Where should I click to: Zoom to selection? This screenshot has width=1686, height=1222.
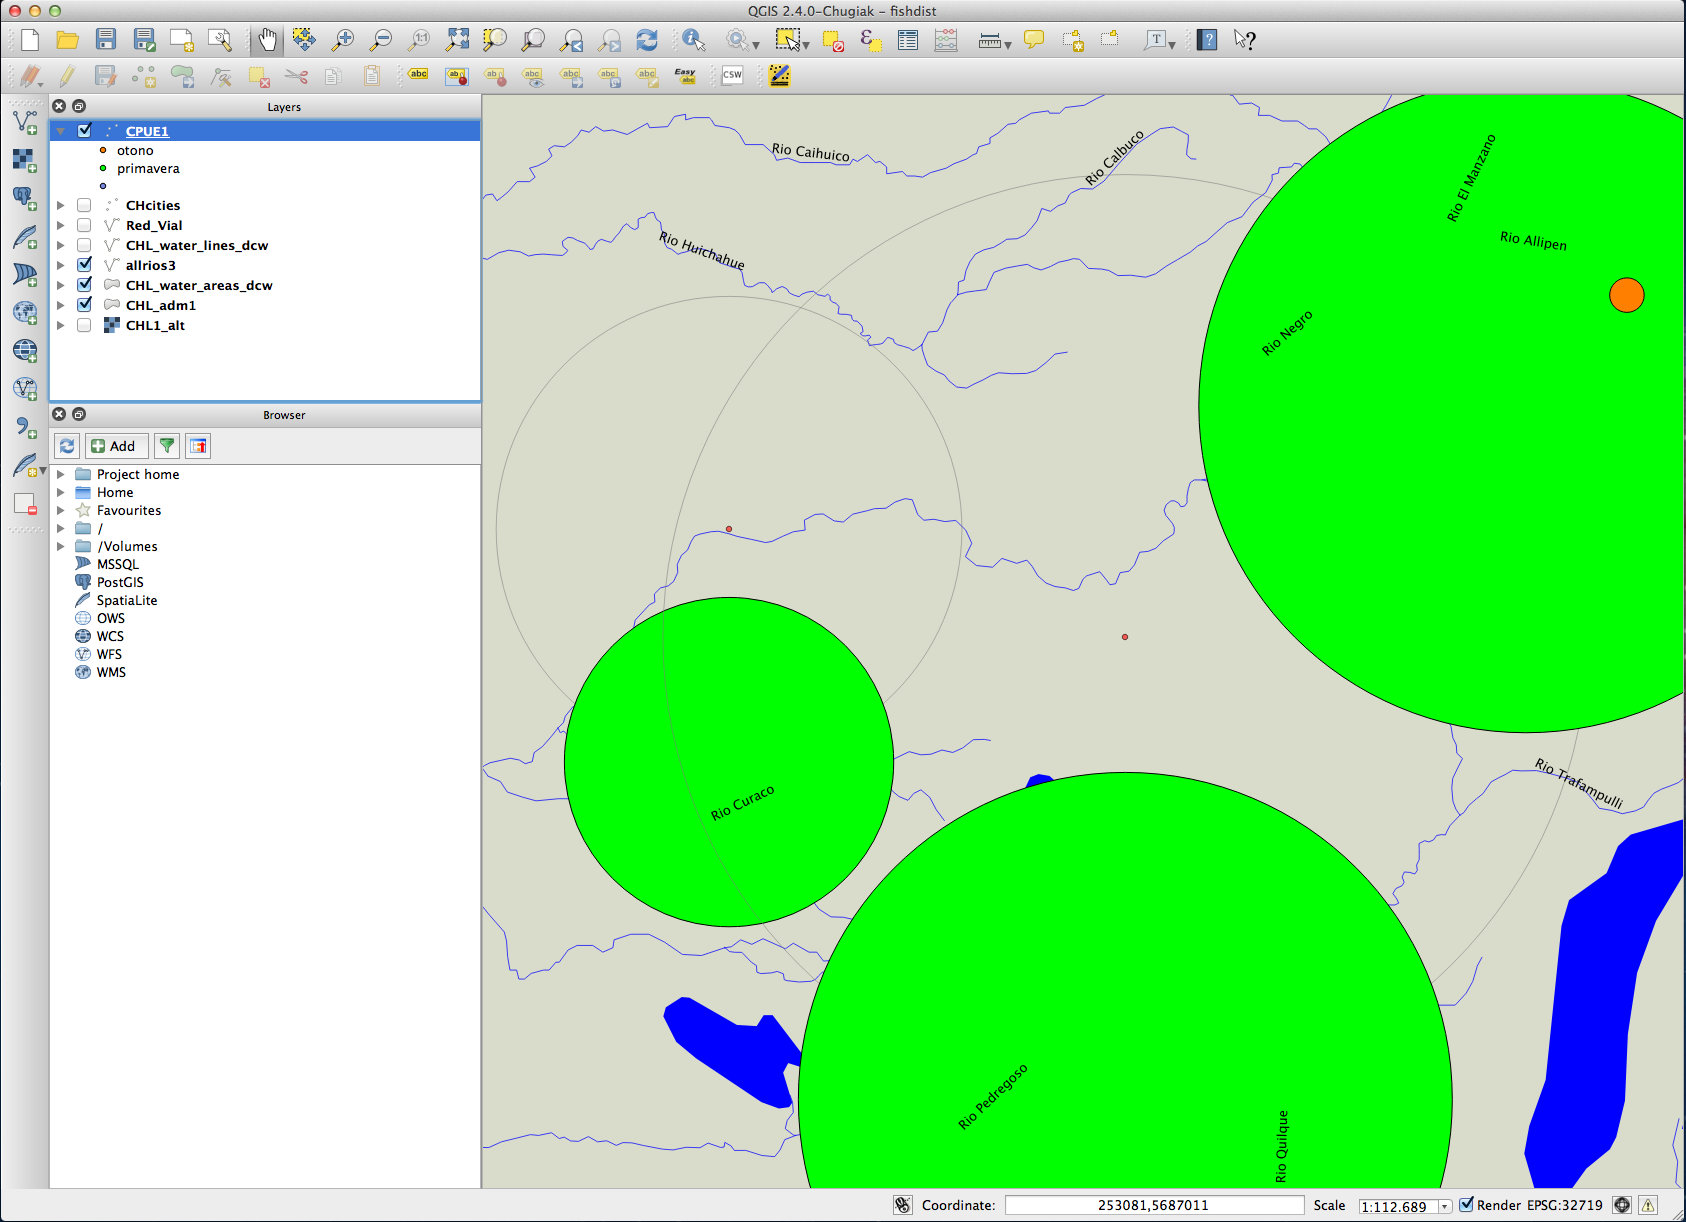point(495,40)
